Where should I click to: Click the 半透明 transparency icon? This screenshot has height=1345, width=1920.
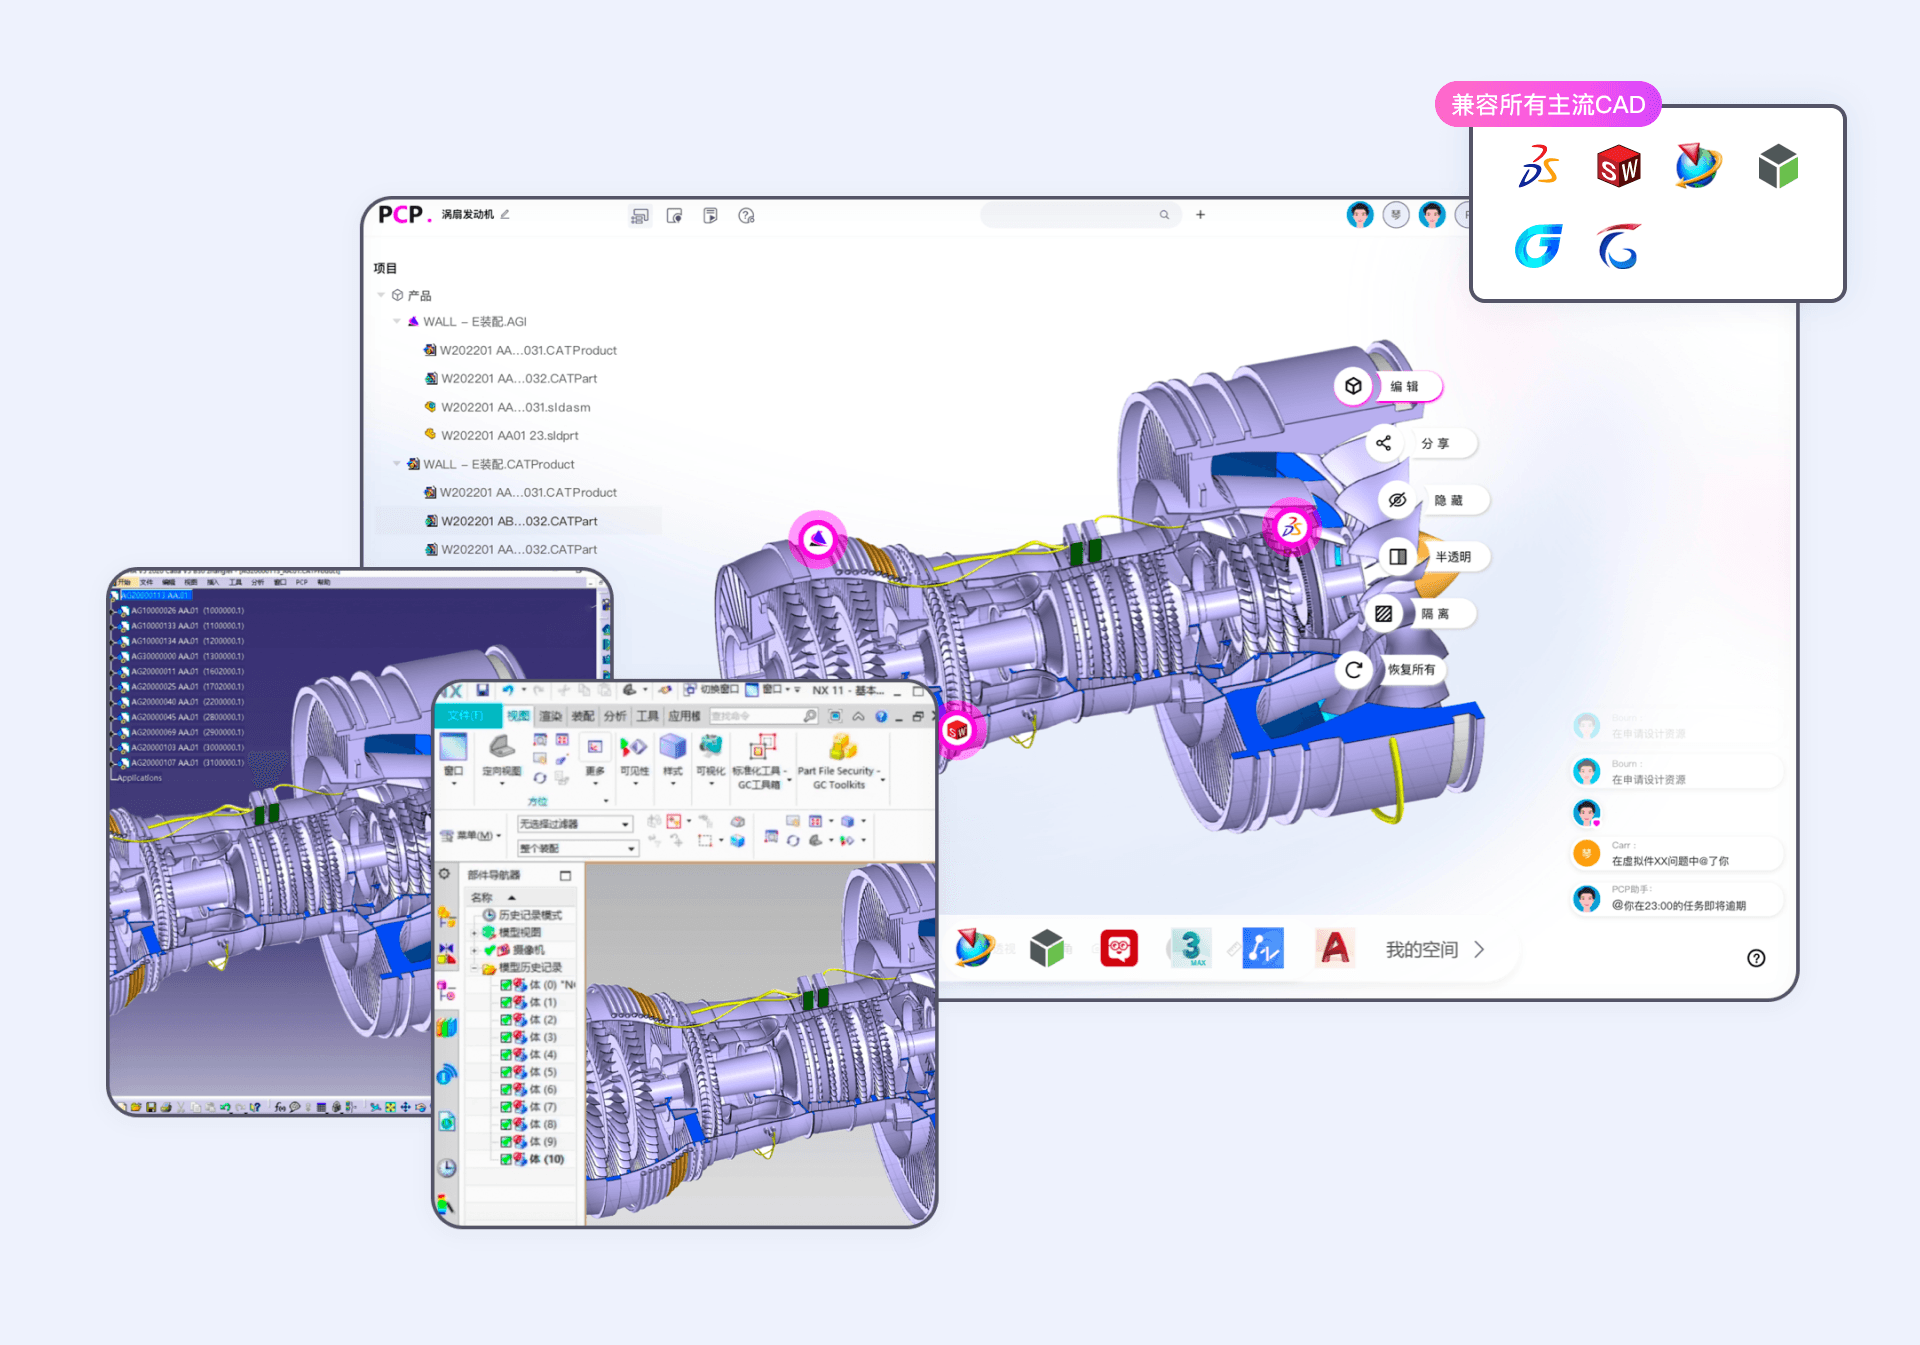(1397, 557)
